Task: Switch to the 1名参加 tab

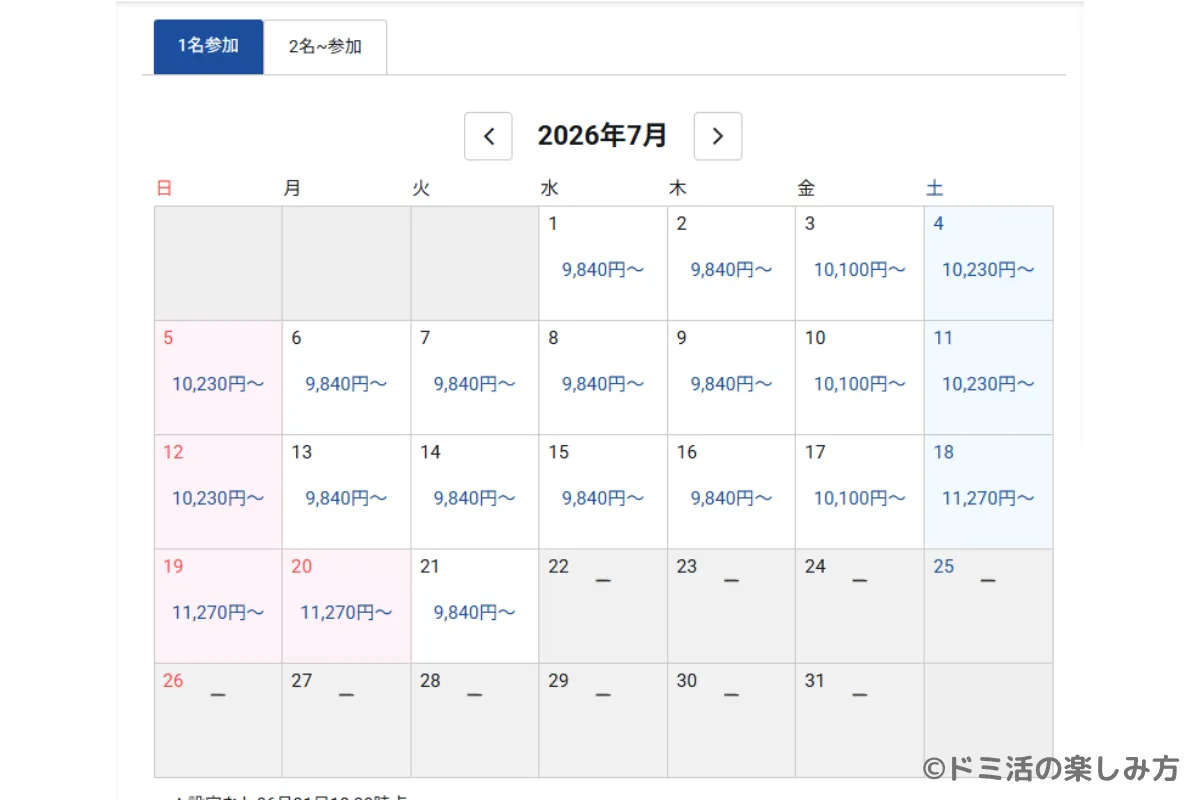Action: pyautogui.click(x=208, y=46)
